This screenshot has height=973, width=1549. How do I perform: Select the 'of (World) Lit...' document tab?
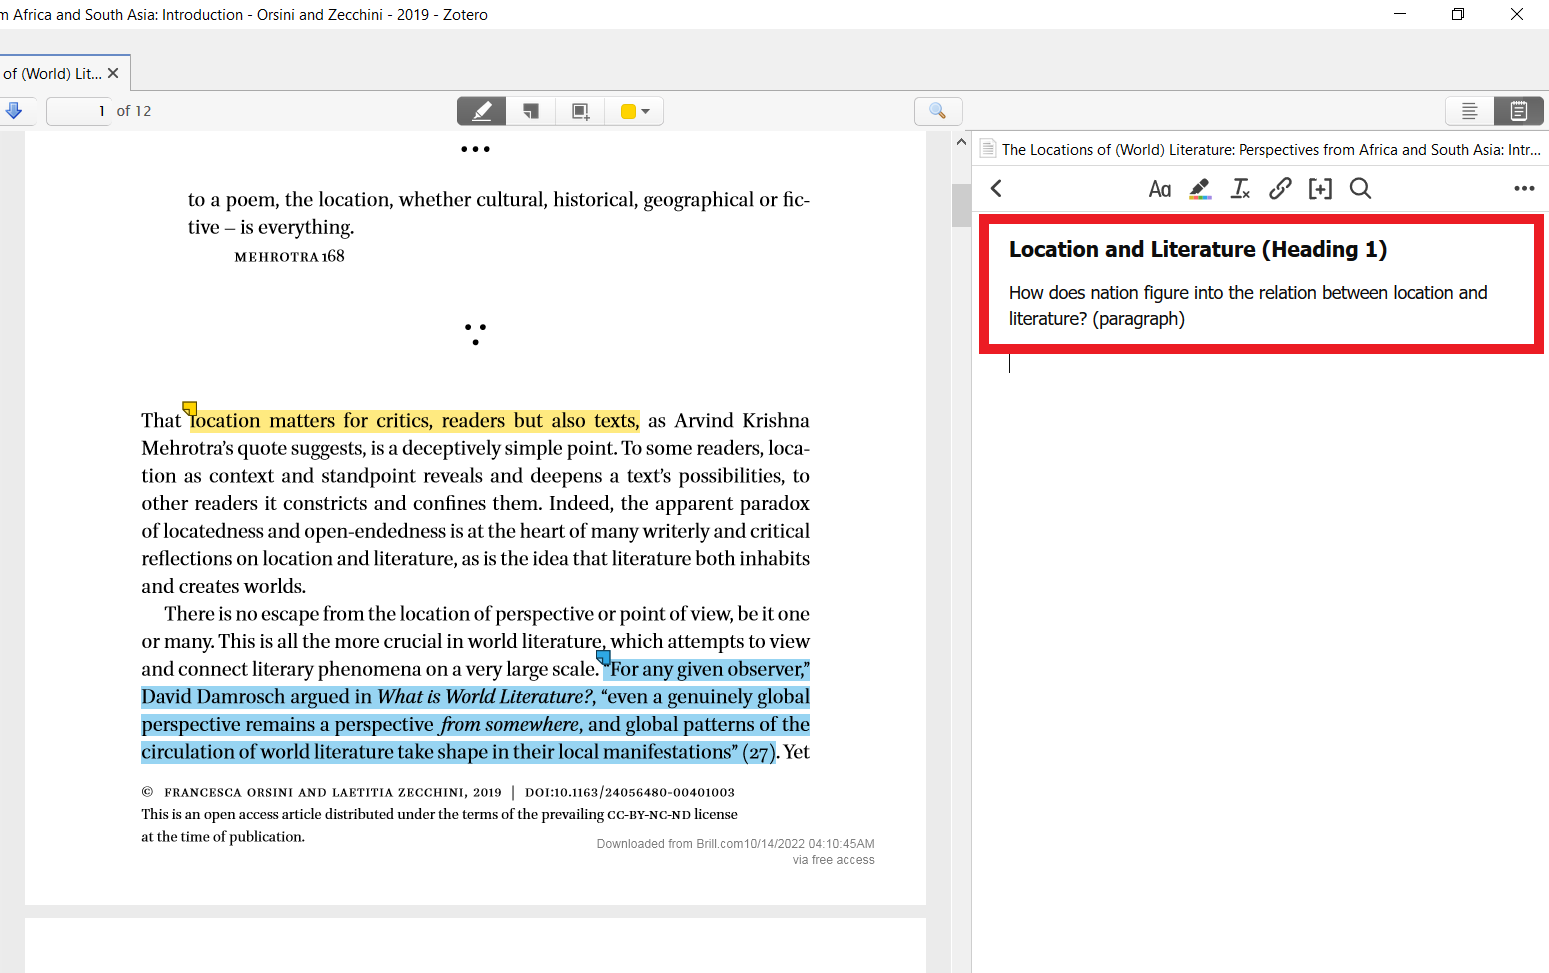[x=53, y=72]
